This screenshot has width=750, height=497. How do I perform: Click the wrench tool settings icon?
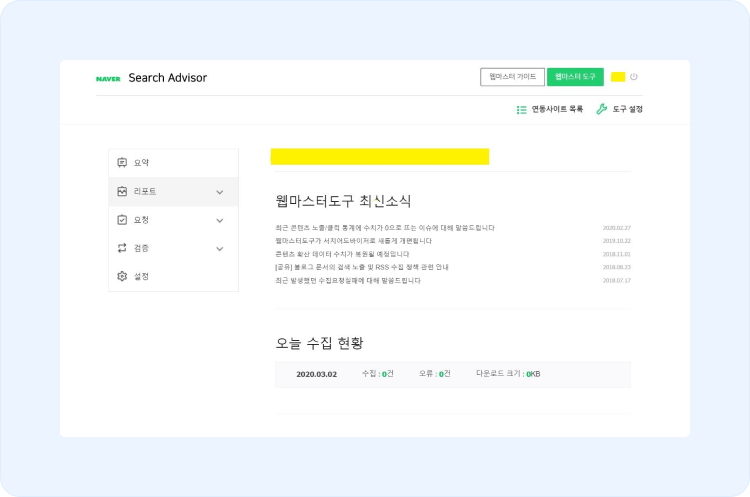[601, 109]
